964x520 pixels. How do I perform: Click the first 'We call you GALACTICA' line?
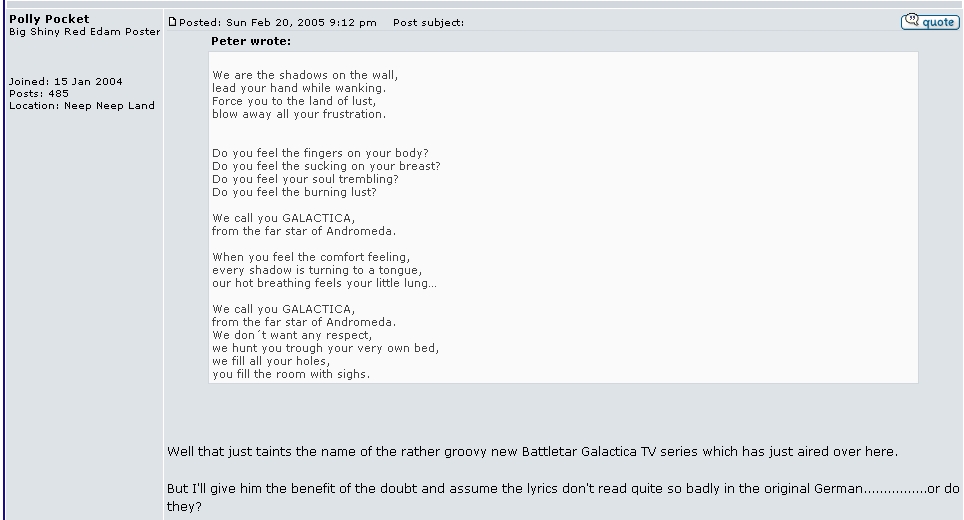pos(283,218)
